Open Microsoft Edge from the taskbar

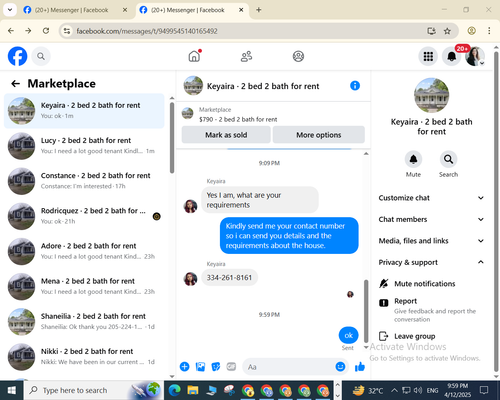174,390
